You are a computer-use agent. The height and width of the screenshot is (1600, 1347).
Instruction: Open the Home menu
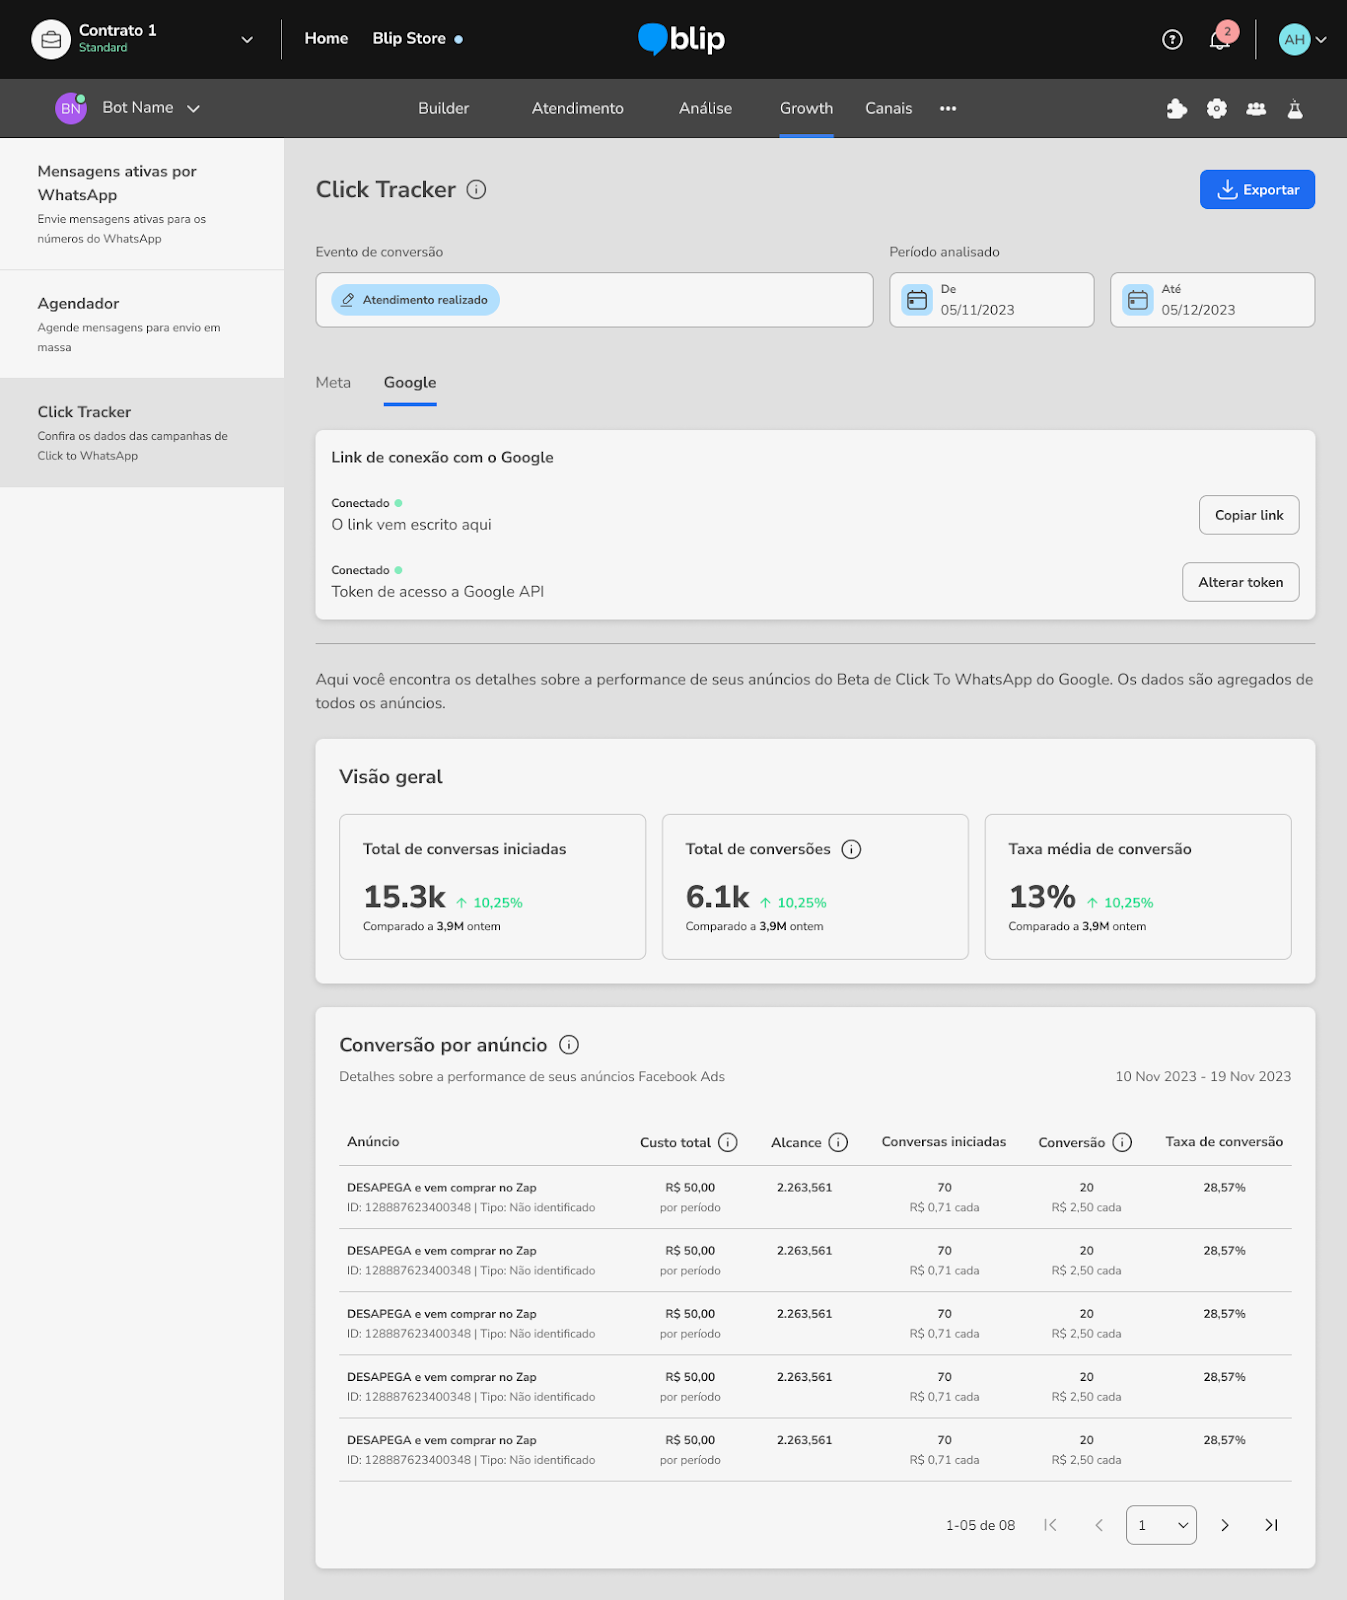coord(326,38)
